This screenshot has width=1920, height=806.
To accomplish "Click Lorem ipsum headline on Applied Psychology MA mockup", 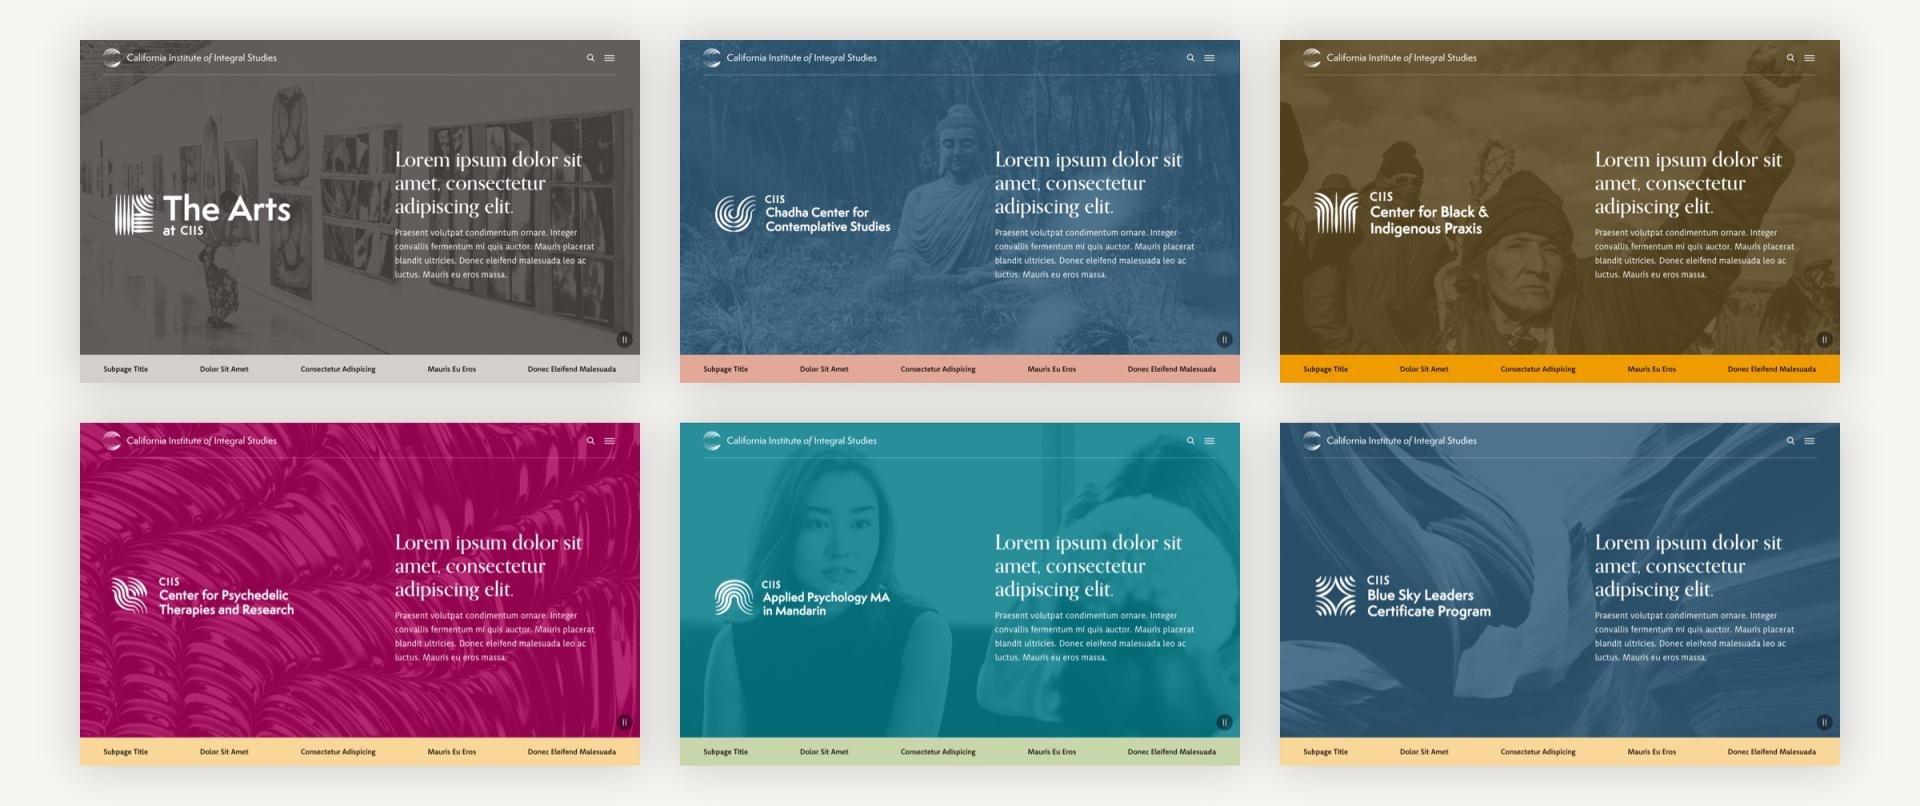I will (1088, 566).
